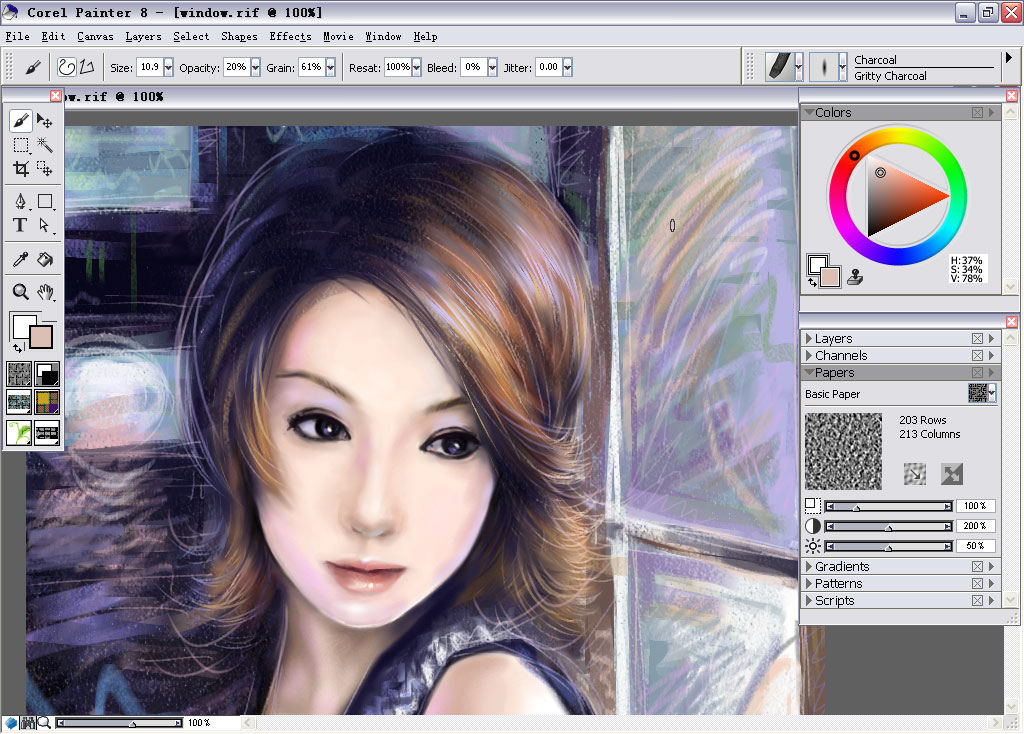The image size is (1024, 734).
Task: Select the Rectangular Selection tool
Action: [20, 145]
